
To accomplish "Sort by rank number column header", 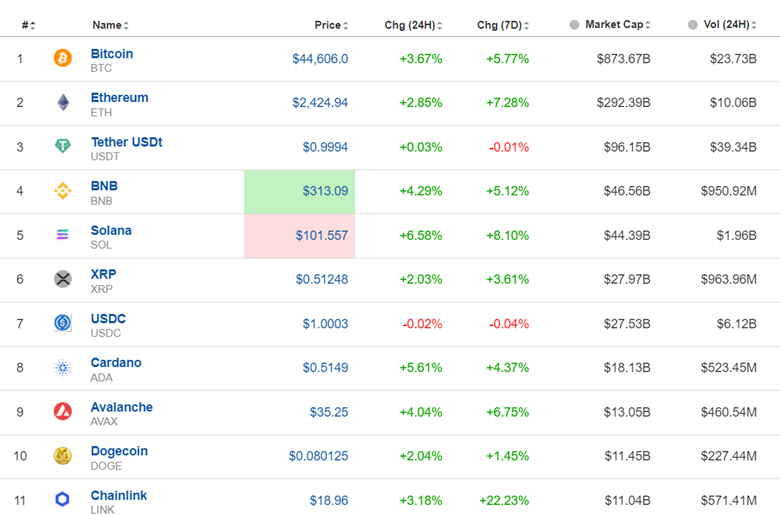I will pos(28,25).
